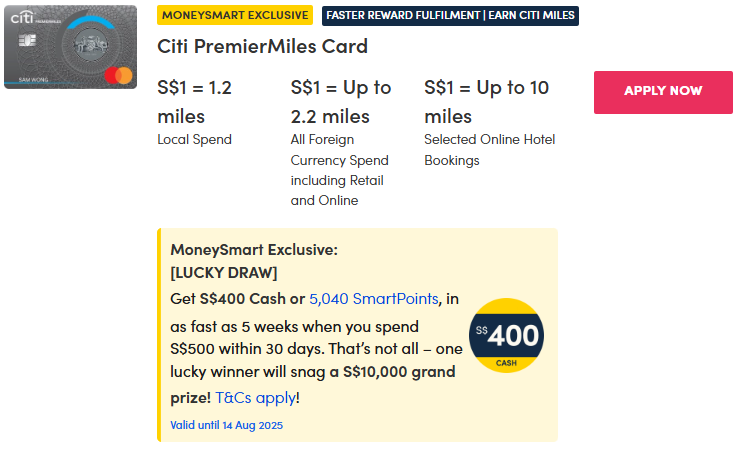Click the S$1 = 1.2 miles rate
The height and width of the screenshot is (451, 735).
point(195,101)
